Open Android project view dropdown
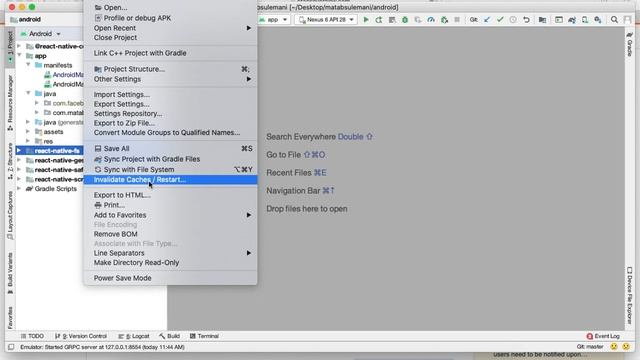This screenshot has width=640, height=360. [x=41, y=33]
